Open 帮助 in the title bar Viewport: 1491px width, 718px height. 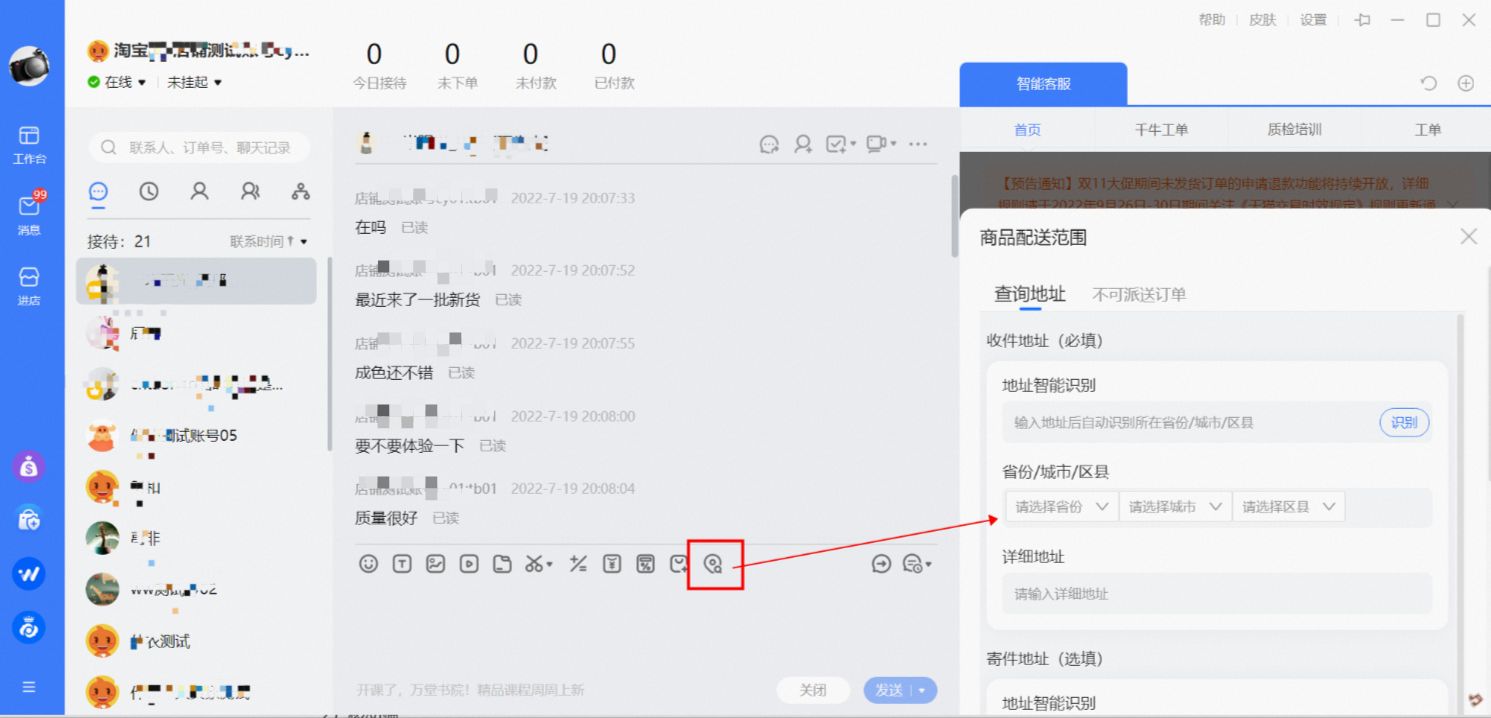[x=1211, y=20]
